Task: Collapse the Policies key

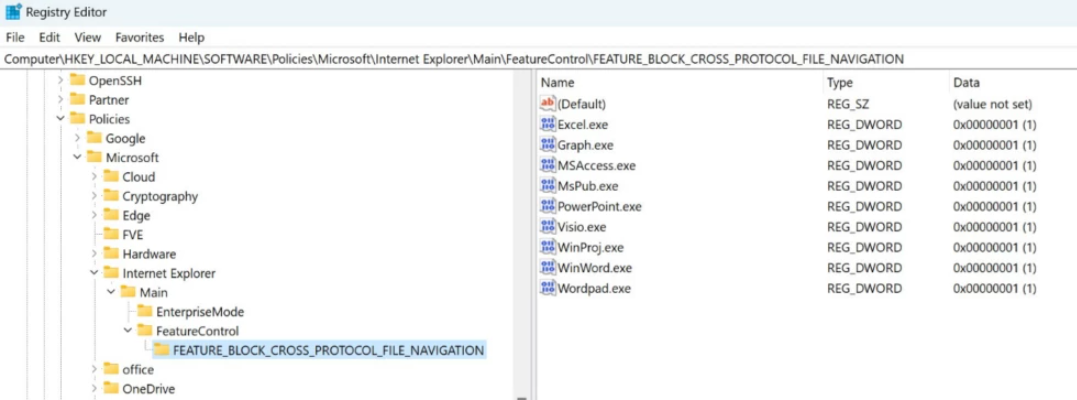Action: 61,119
